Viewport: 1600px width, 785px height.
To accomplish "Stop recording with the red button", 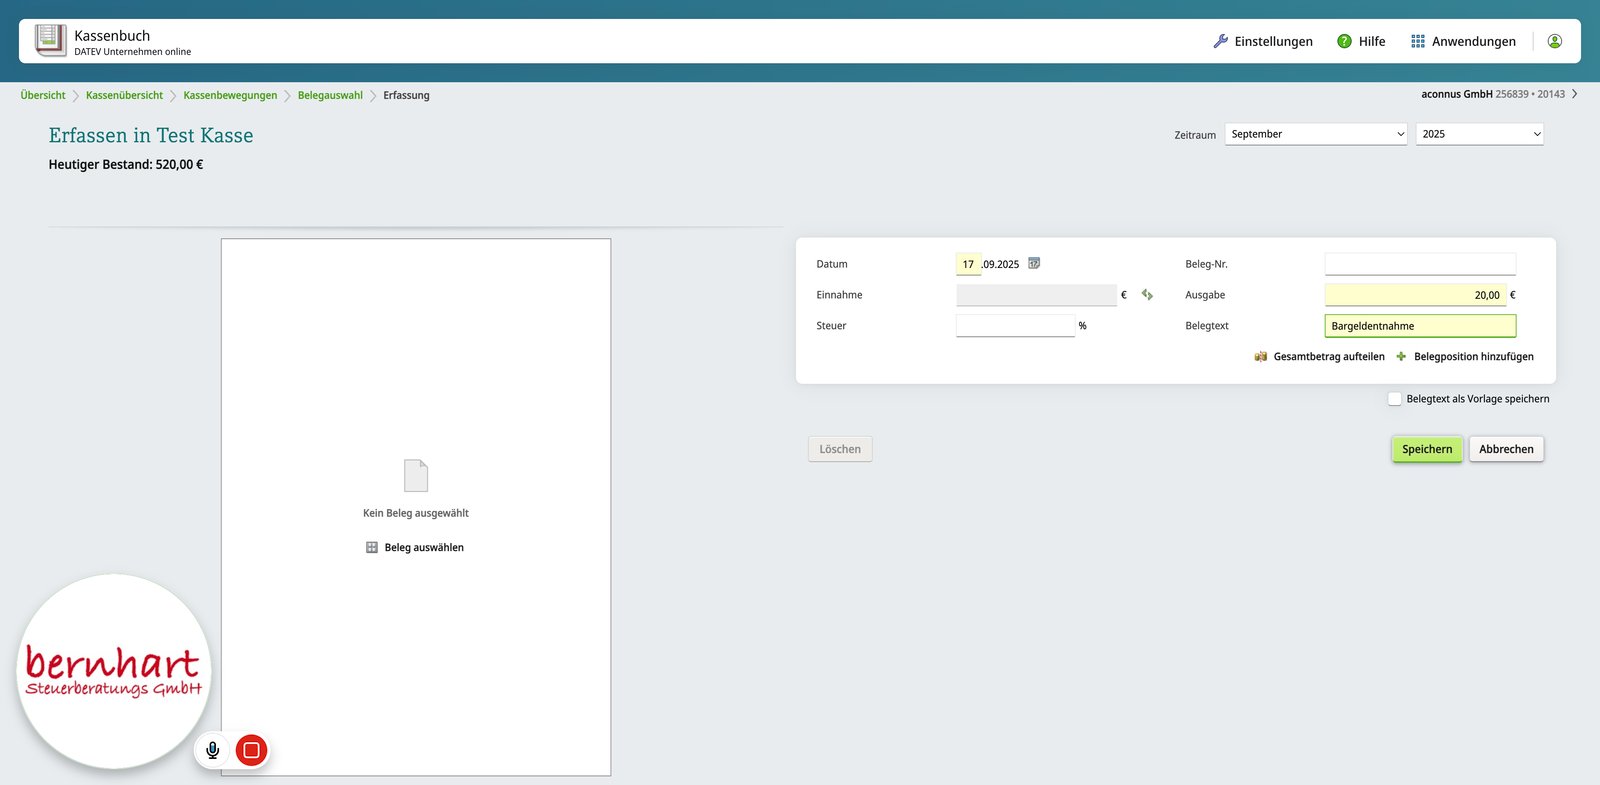I will (252, 750).
